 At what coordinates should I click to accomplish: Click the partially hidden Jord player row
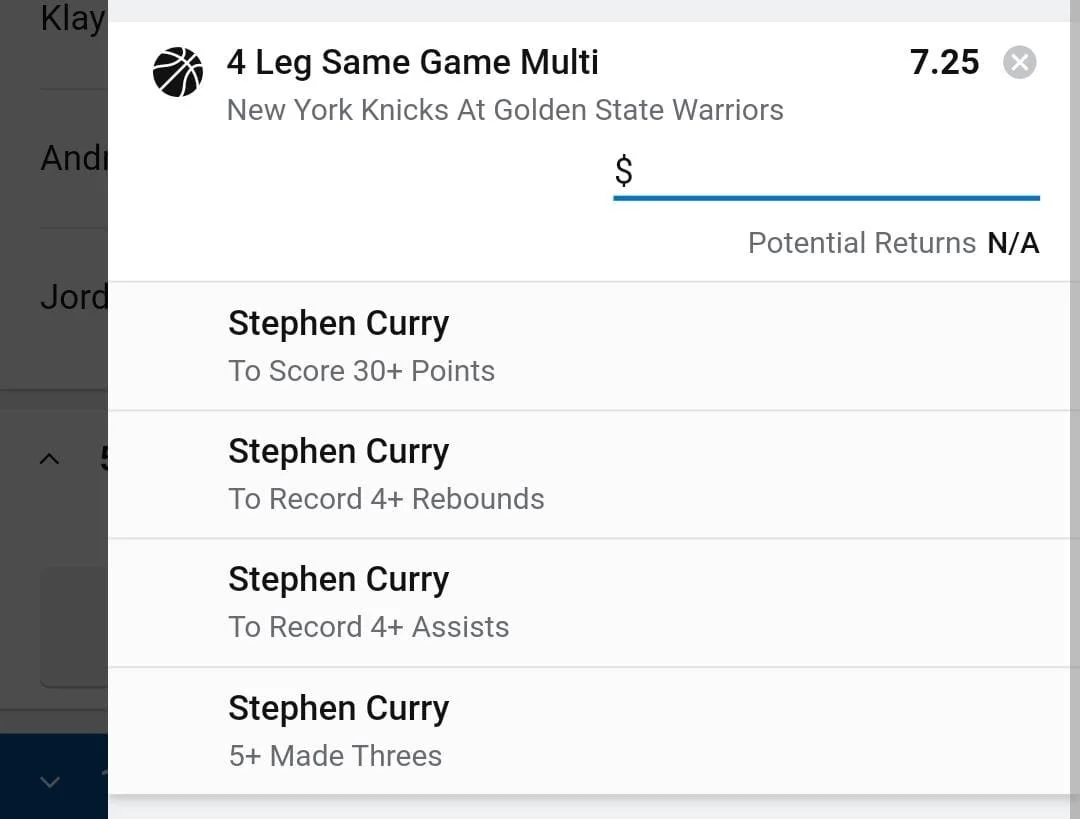coord(72,297)
